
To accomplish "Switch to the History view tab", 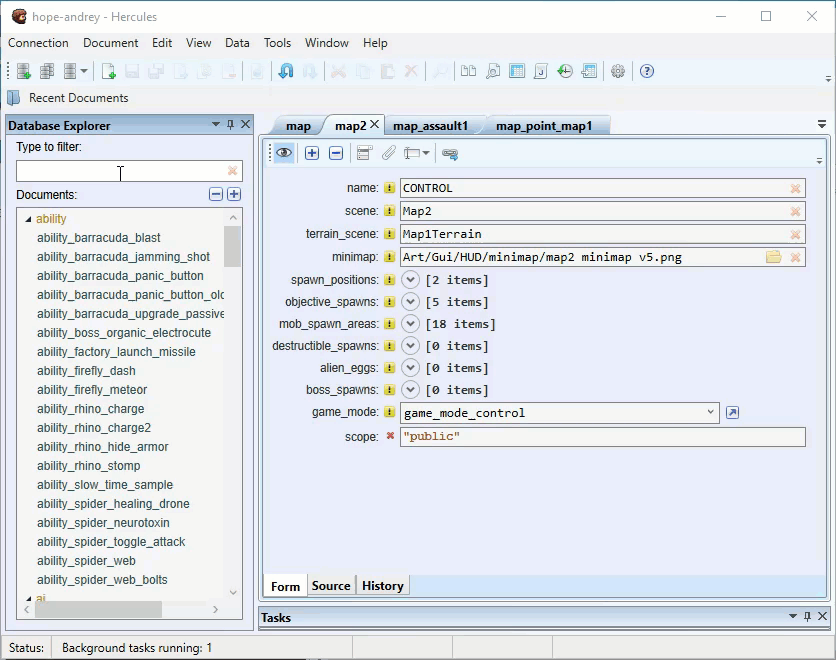I will click(383, 586).
